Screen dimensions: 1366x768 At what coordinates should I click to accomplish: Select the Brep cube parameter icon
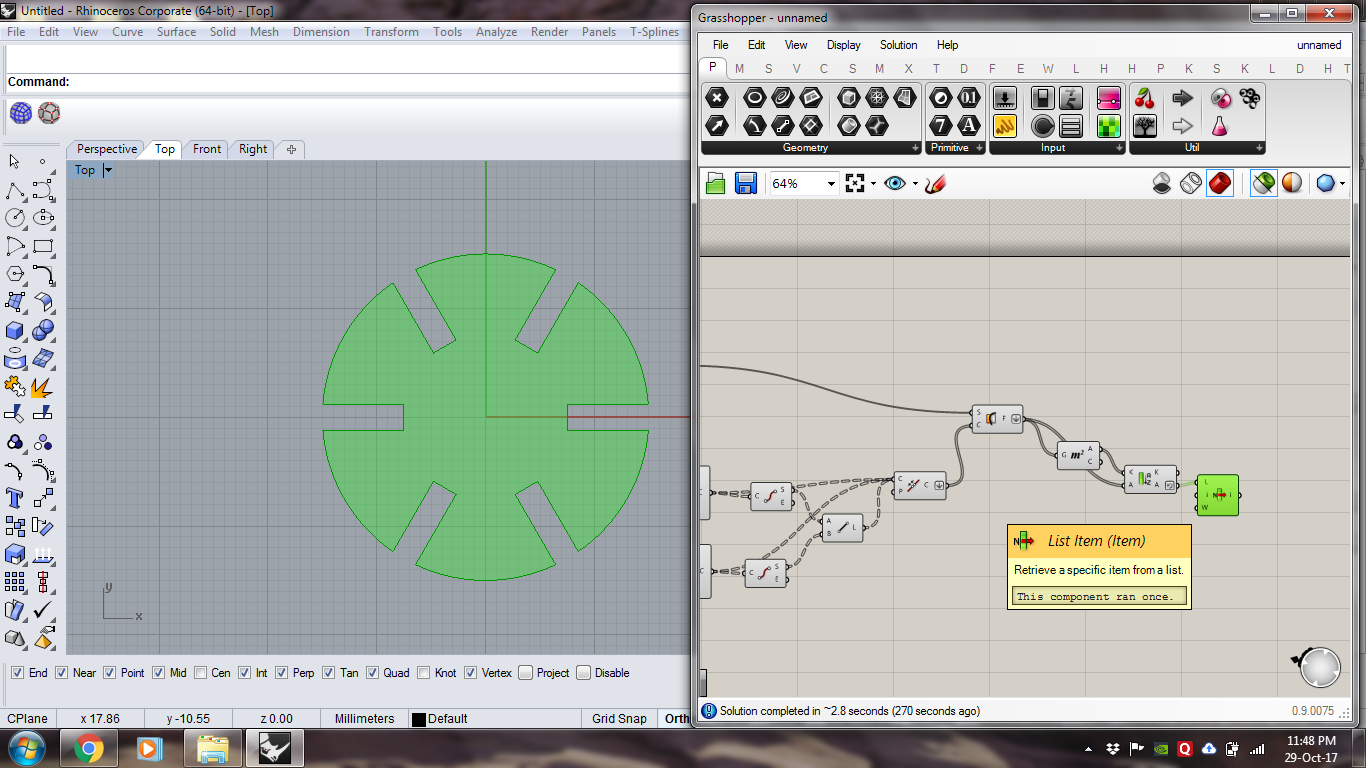click(x=849, y=97)
